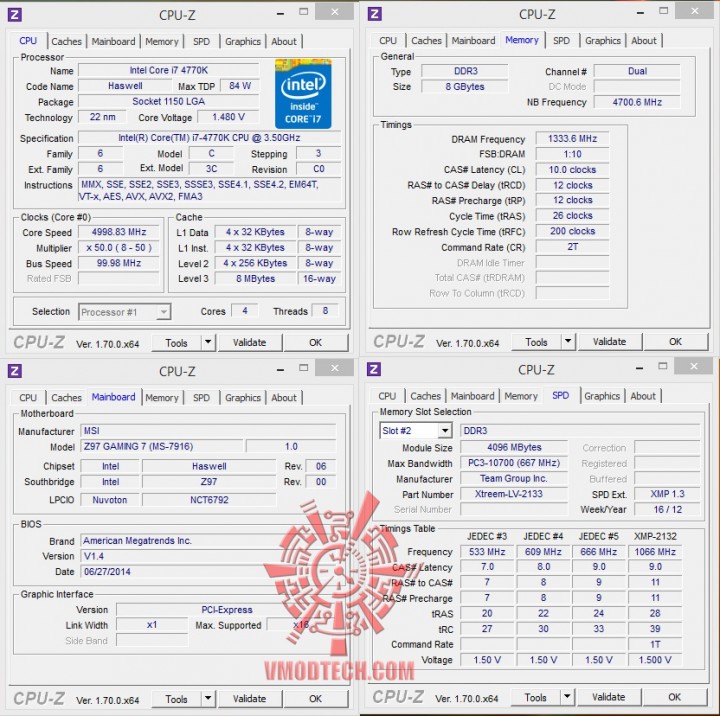
Task: Click the Module Size 4096 MBytes field
Action: (514, 447)
